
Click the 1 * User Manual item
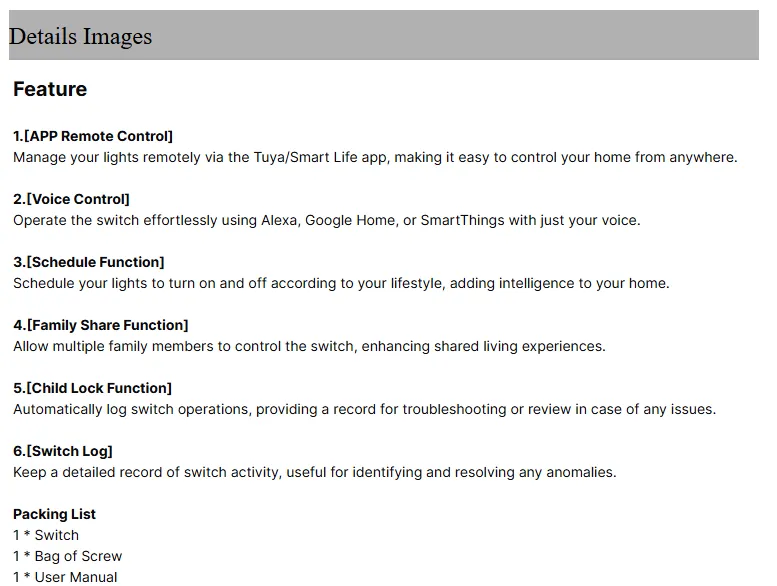[66, 577]
